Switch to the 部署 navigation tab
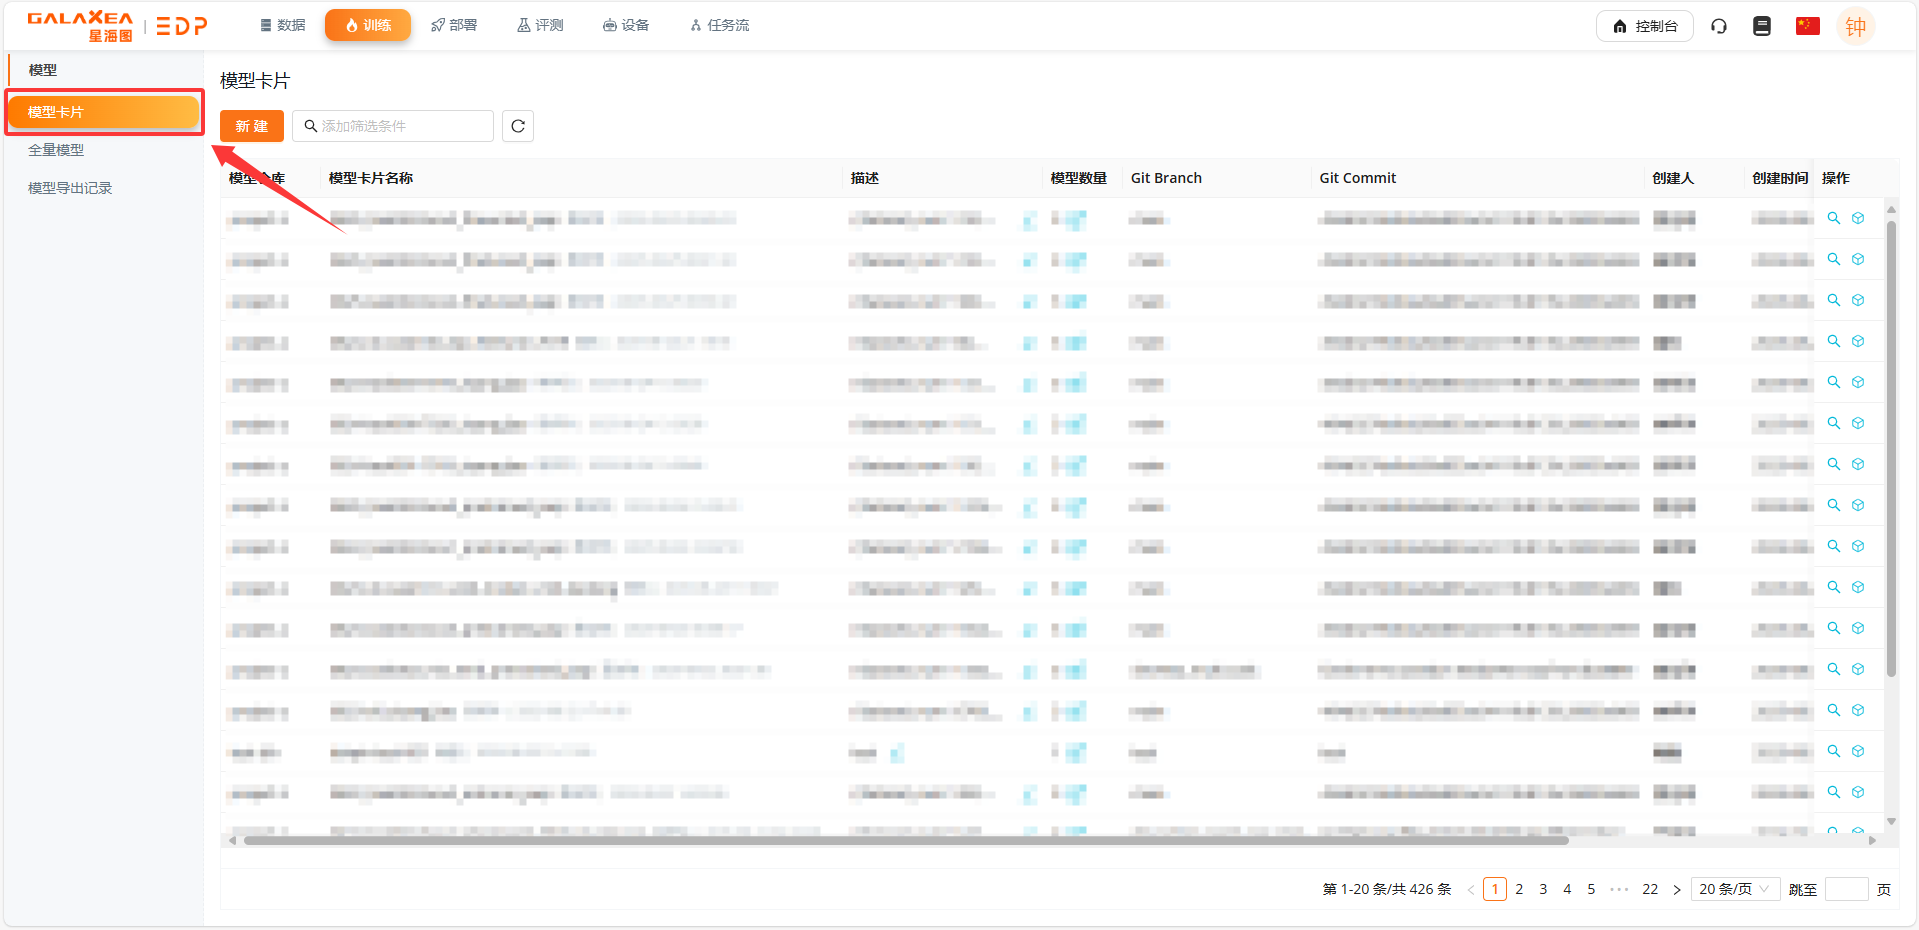Screen dimensions: 1919x930 (454, 25)
